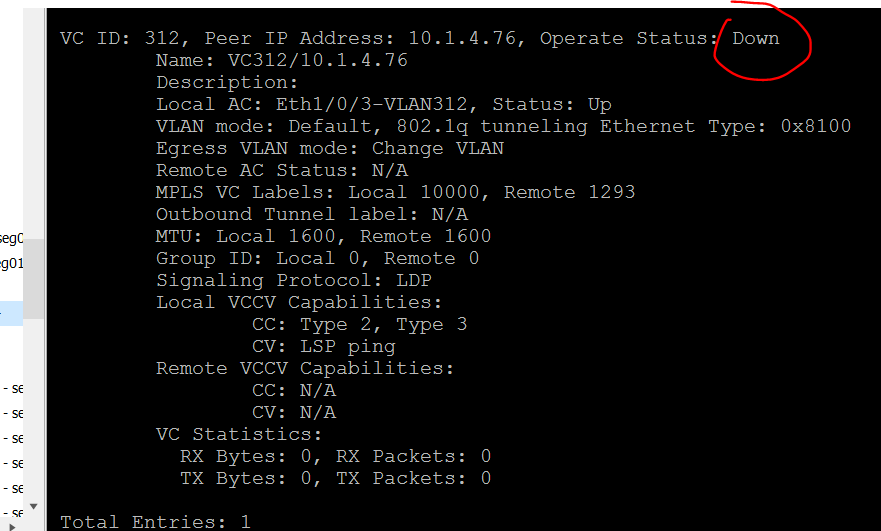The height and width of the screenshot is (531, 881).
Task: Click the peer IP address 10.1.4.76
Action: pyautogui.click(x=462, y=38)
